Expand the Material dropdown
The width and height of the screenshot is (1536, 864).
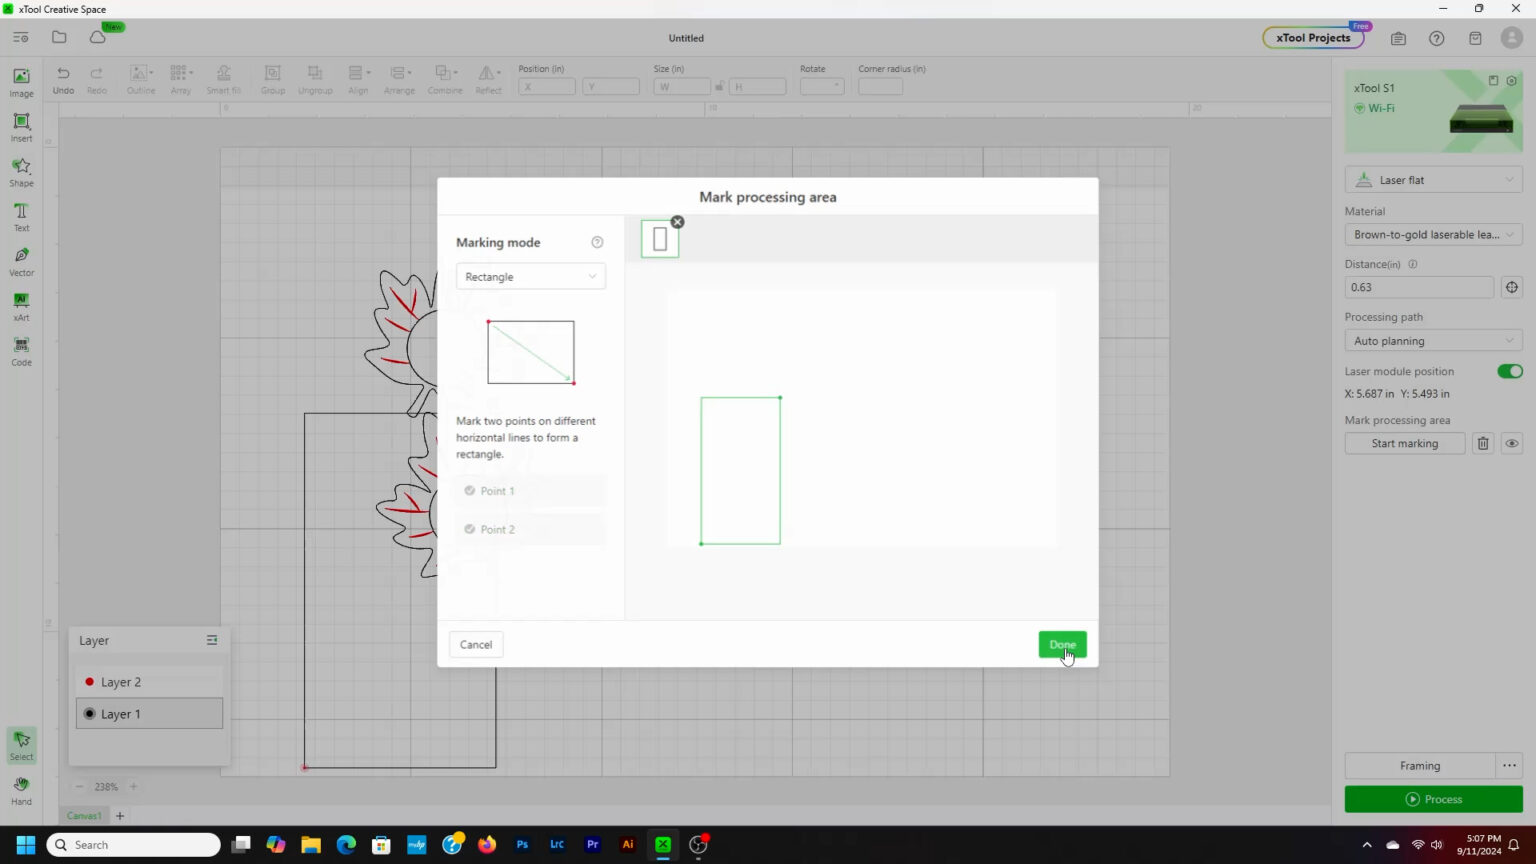1432,235
